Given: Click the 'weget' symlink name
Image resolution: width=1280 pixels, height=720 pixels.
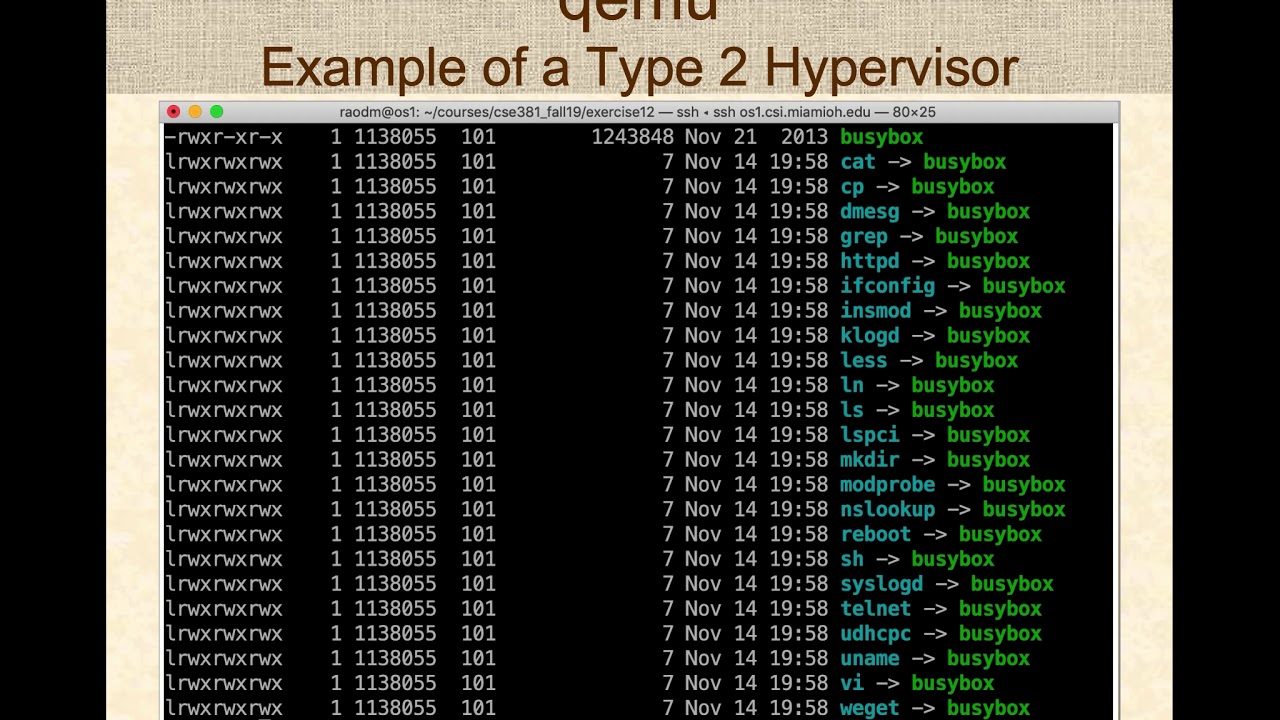Looking at the screenshot, I should [869, 708].
